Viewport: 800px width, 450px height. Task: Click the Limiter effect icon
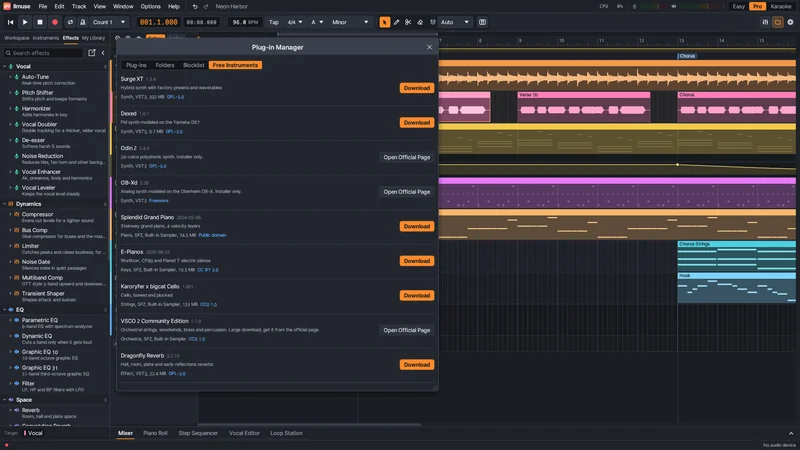point(16,246)
